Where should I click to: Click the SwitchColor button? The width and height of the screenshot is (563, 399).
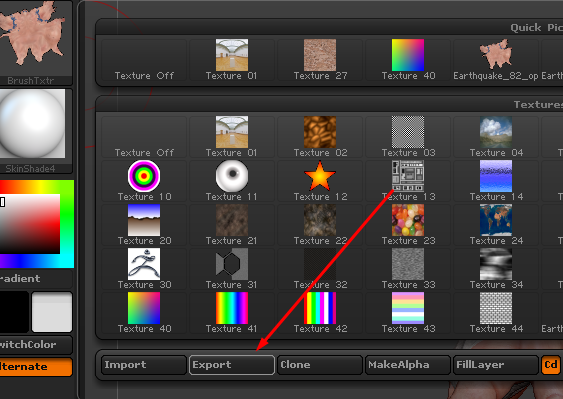[36, 345]
